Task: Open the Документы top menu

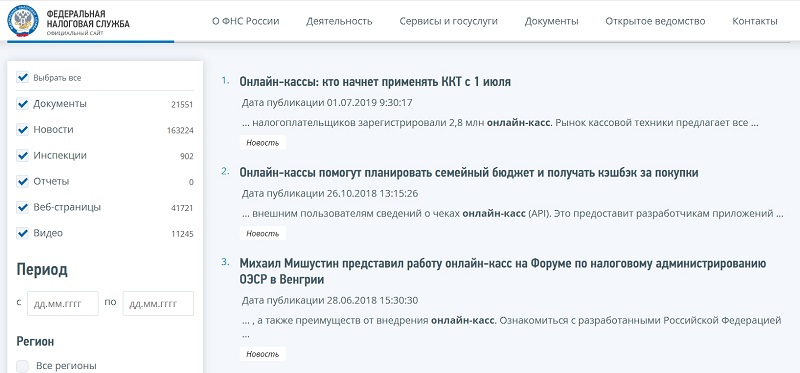Action: pyautogui.click(x=552, y=21)
